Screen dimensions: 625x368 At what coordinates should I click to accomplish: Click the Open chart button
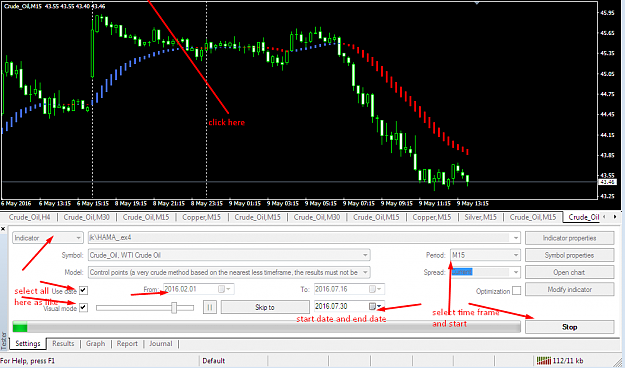click(x=569, y=272)
